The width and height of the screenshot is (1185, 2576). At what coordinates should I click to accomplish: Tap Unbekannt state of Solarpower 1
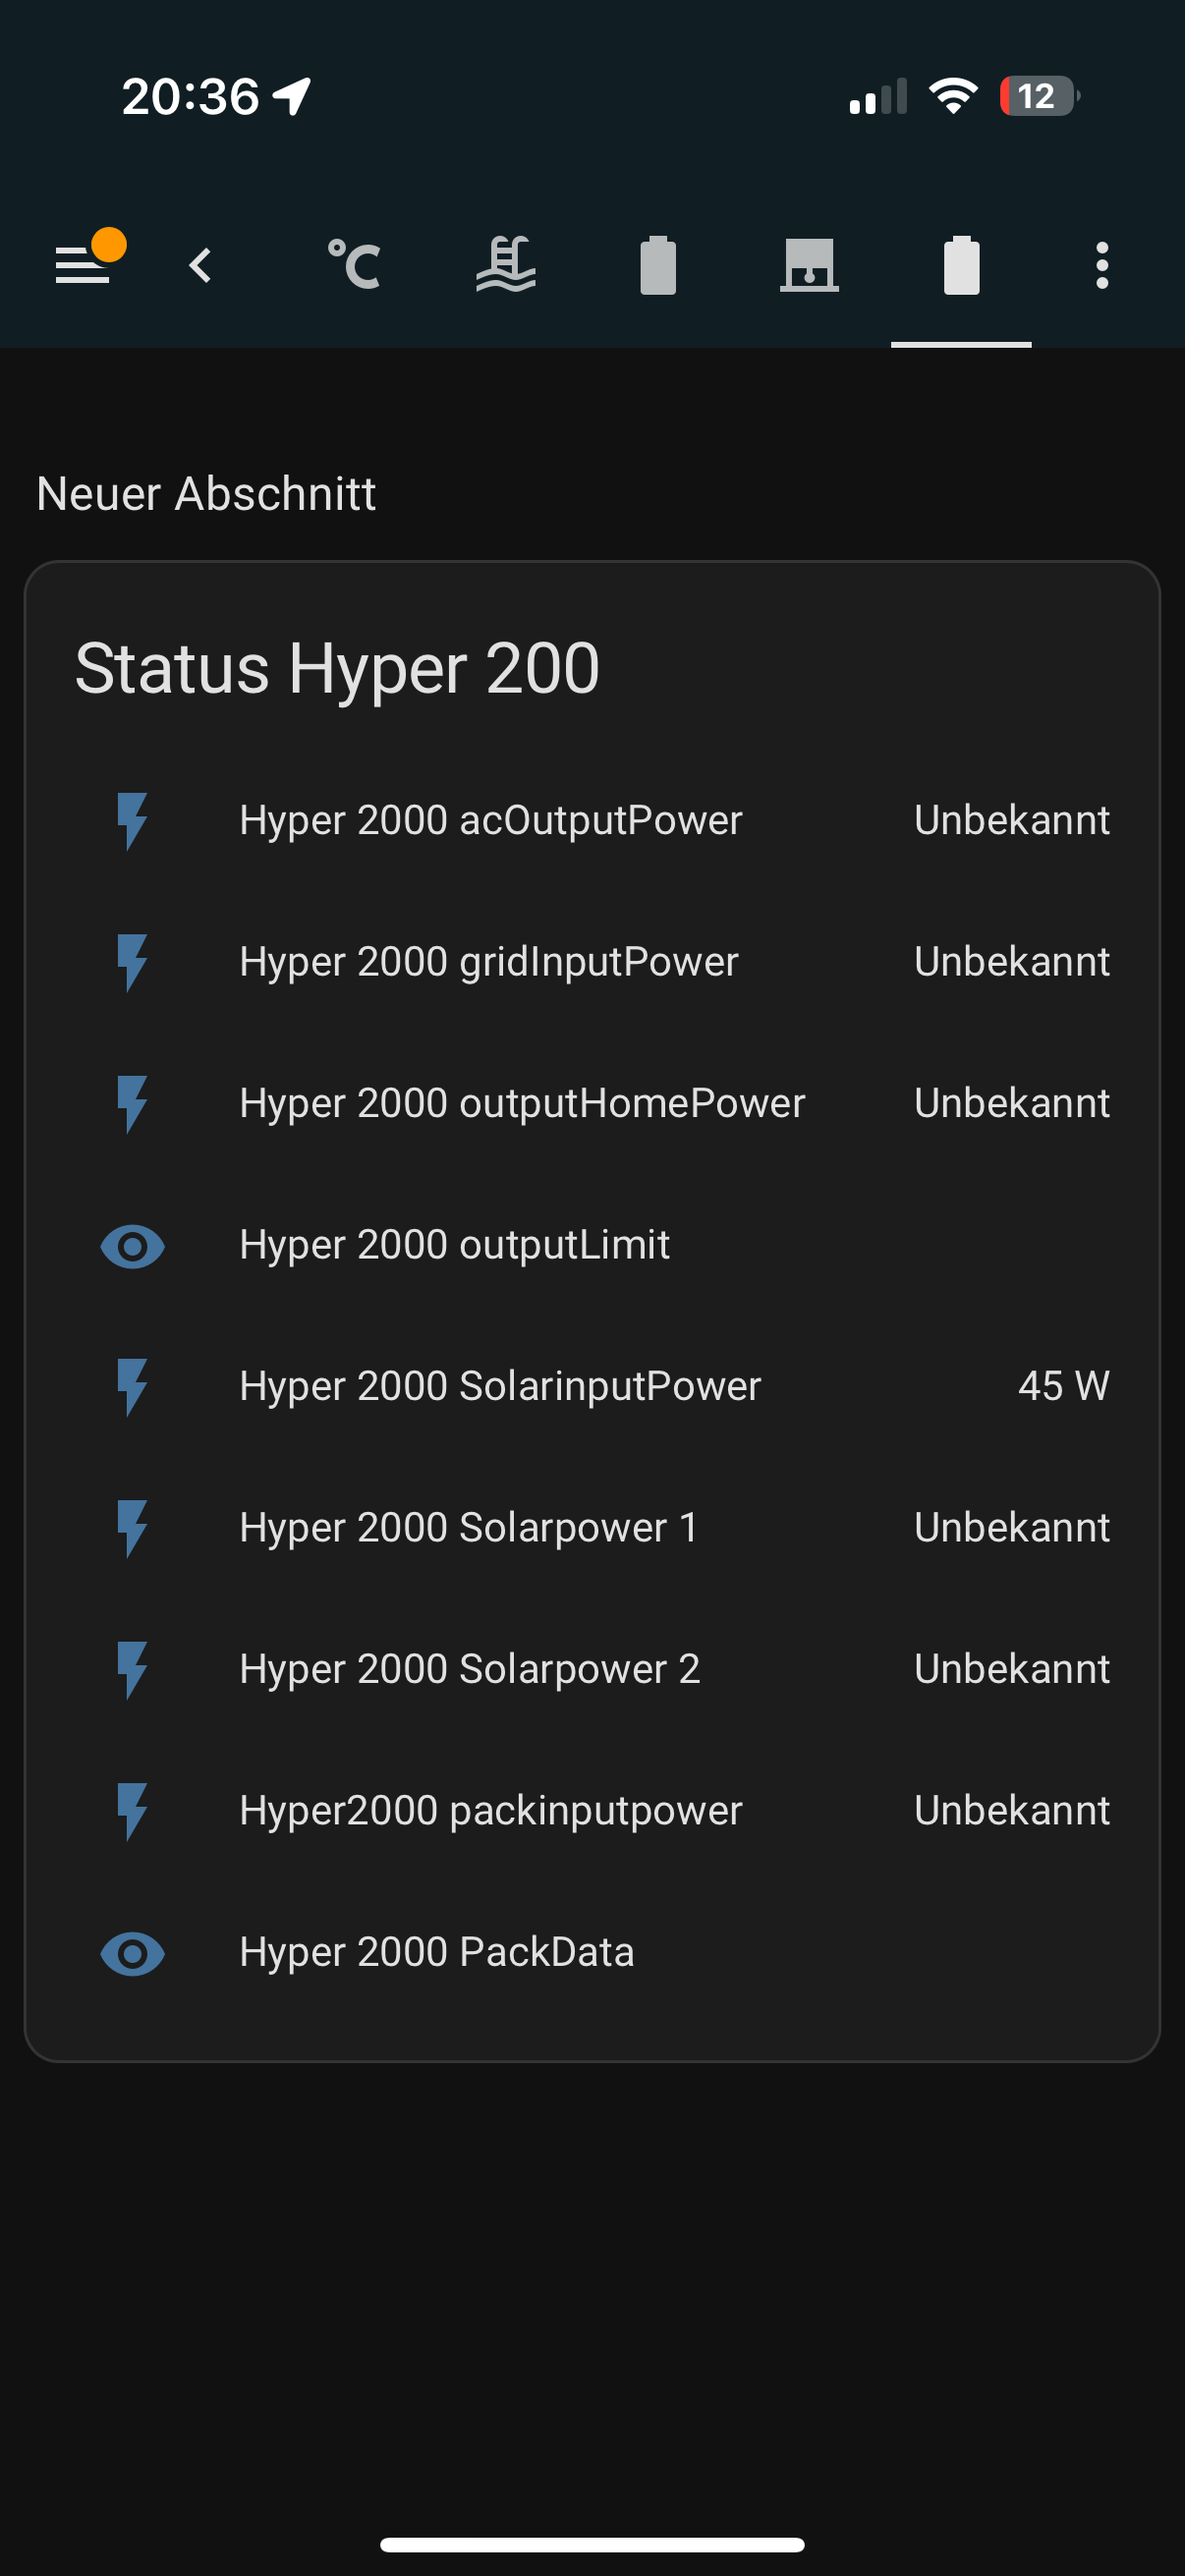click(1011, 1528)
